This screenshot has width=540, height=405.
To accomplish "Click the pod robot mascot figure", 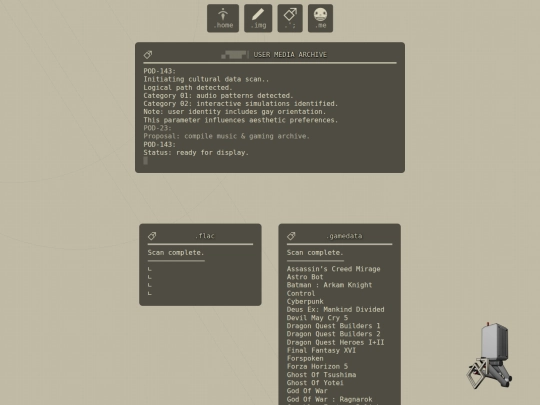I will point(489,355).
